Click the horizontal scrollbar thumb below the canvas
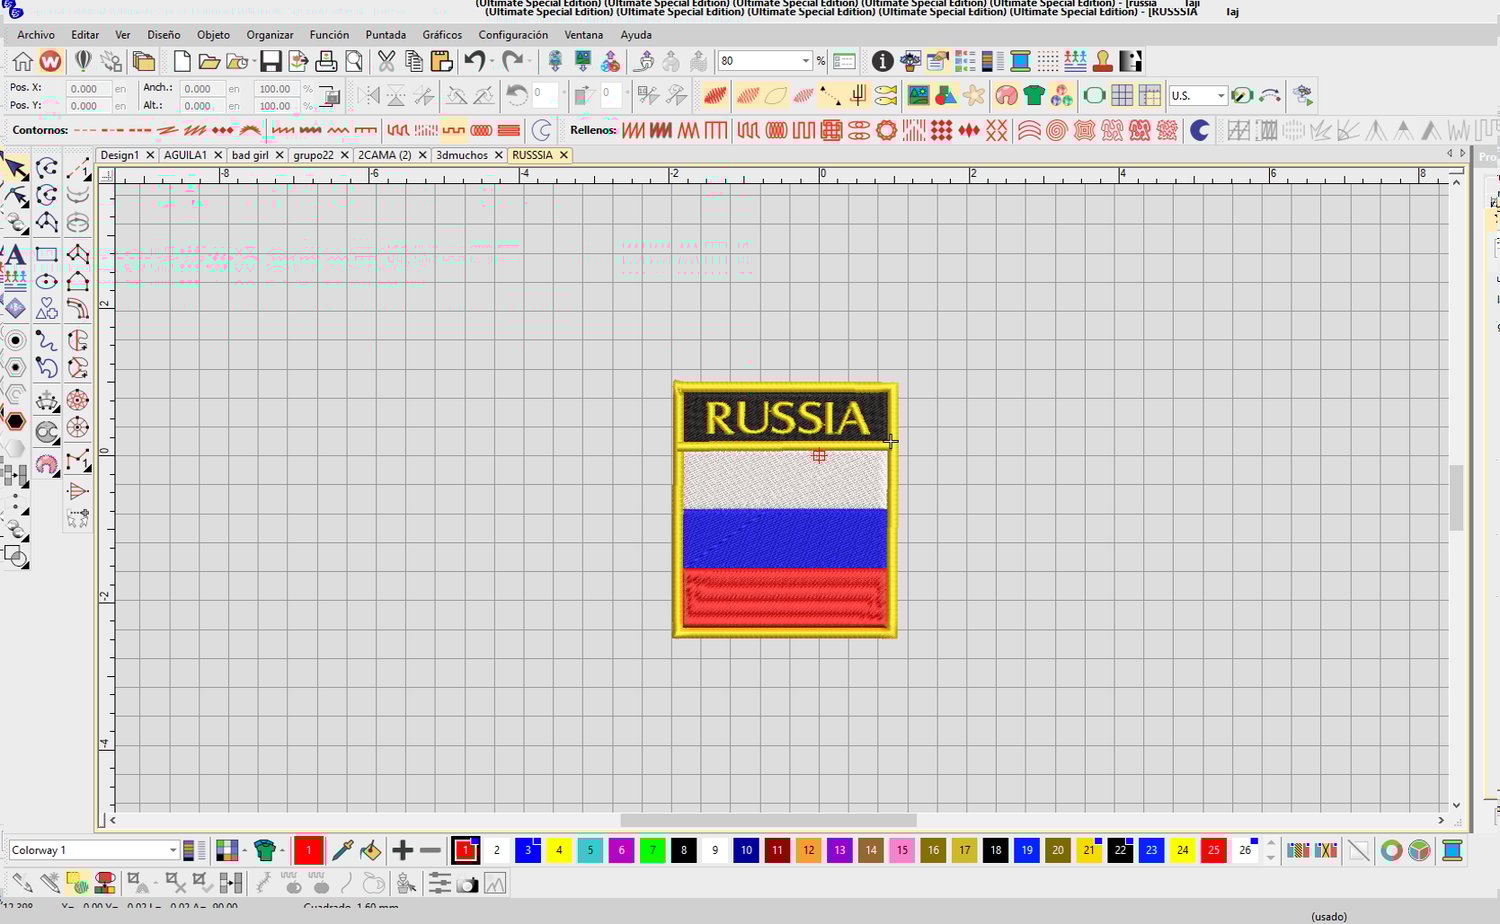The image size is (1500, 924). coord(768,820)
